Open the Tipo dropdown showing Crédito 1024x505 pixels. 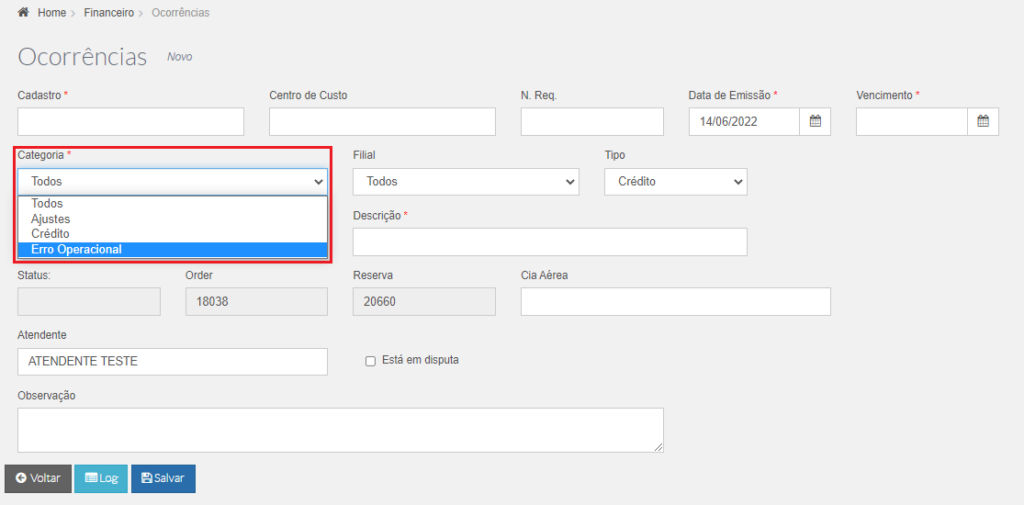[676, 182]
